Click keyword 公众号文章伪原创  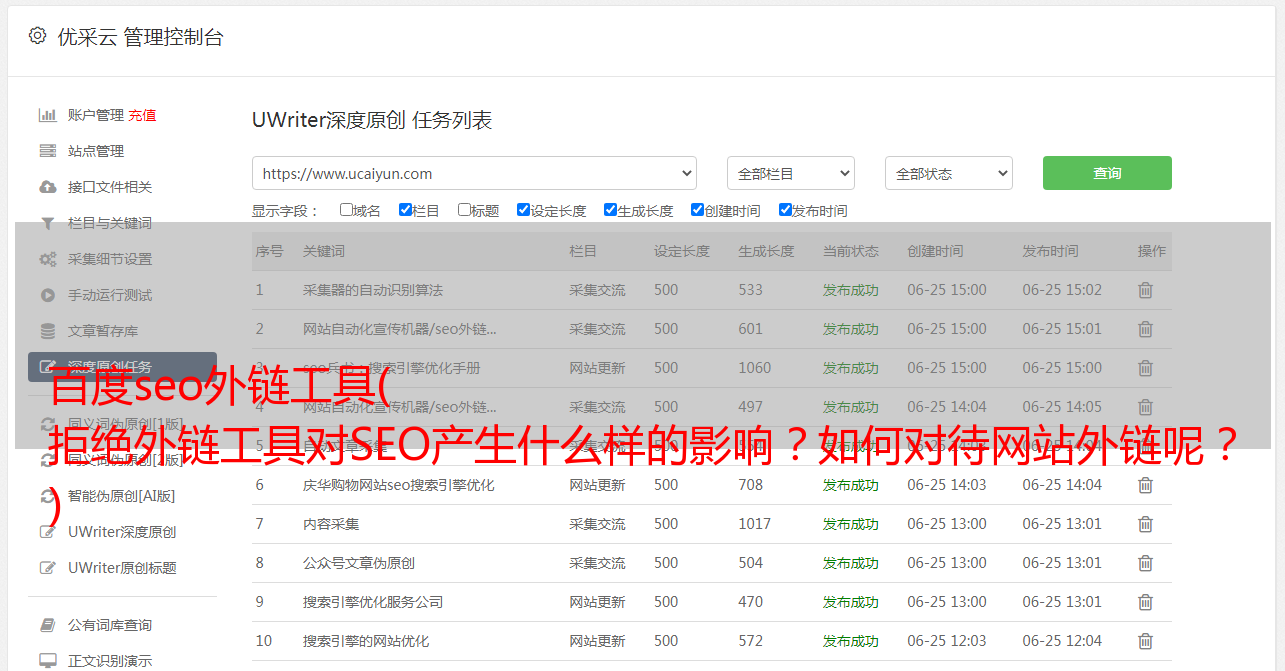click(x=359, y=563)
